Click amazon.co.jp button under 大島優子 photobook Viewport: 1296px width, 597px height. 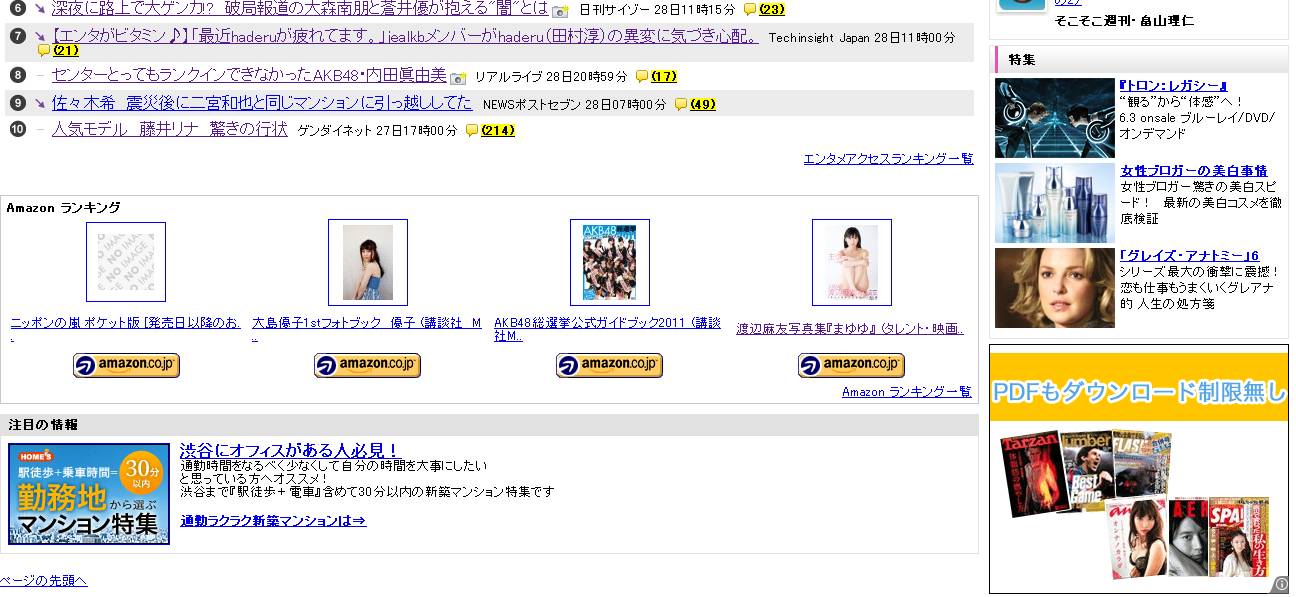click(x=367, y=366)
